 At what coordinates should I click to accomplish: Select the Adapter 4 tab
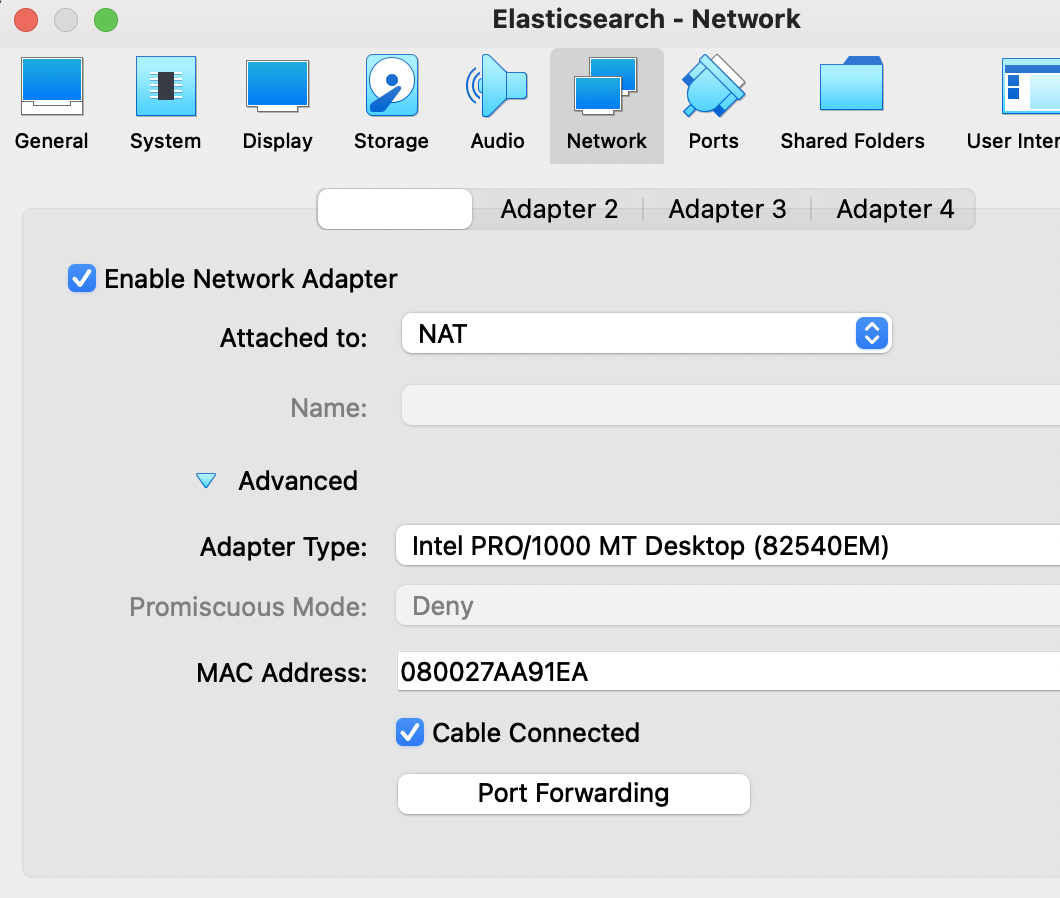[x=894, y=209]
